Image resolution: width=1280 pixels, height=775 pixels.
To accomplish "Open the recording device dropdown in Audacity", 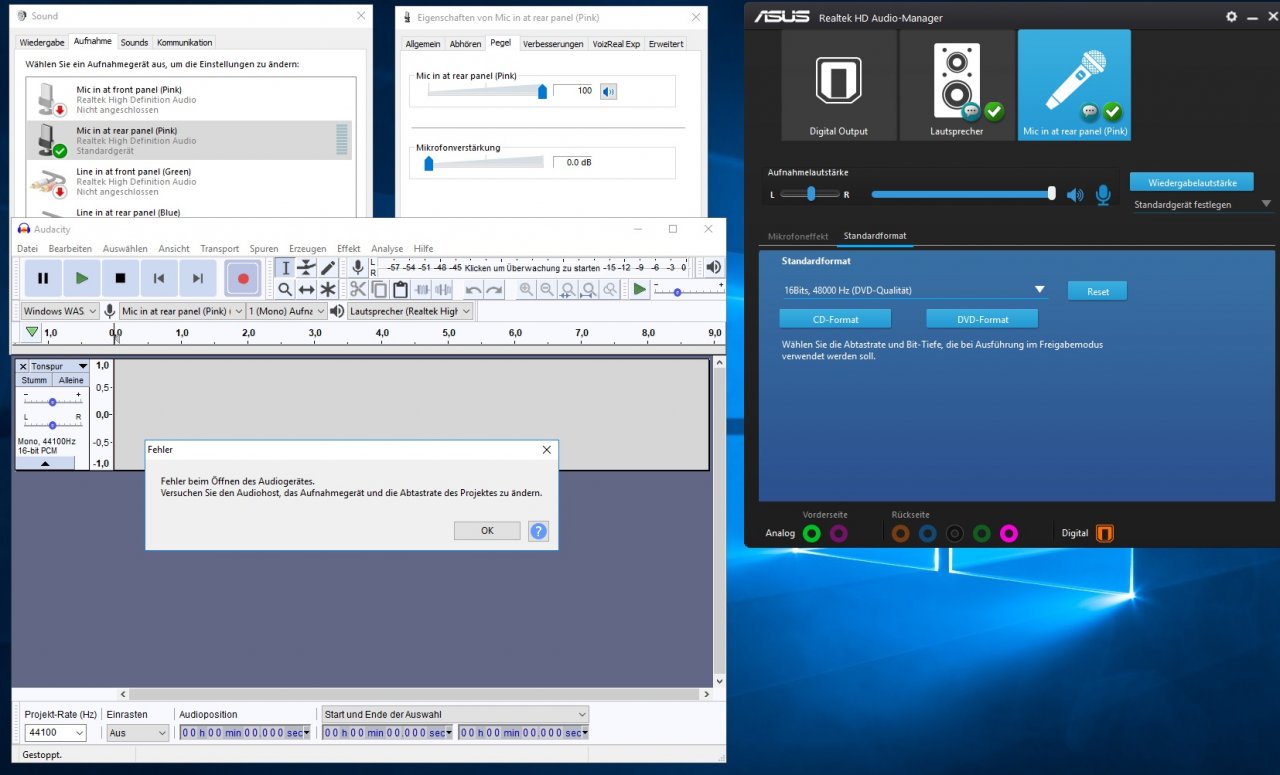I will pyautogui.click(x=182, y=311).
